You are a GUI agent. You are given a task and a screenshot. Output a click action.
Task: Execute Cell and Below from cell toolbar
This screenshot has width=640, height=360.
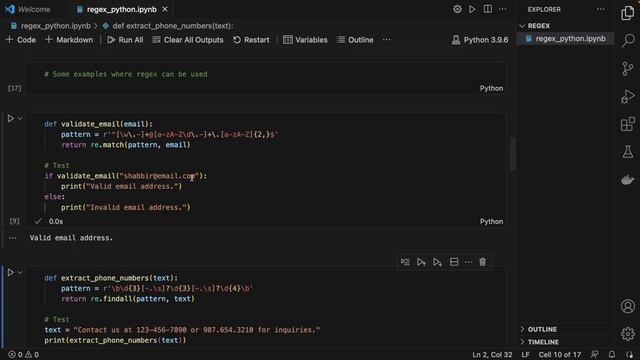point(437,262)
